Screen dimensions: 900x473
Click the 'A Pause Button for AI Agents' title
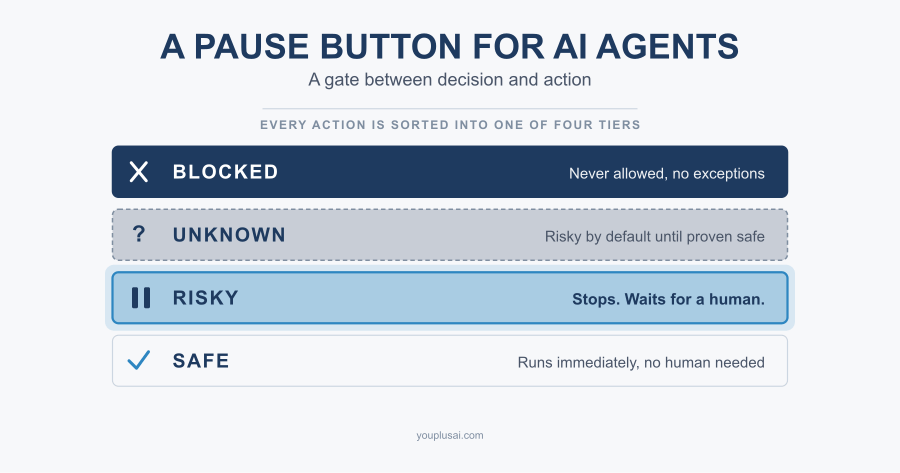449,46
